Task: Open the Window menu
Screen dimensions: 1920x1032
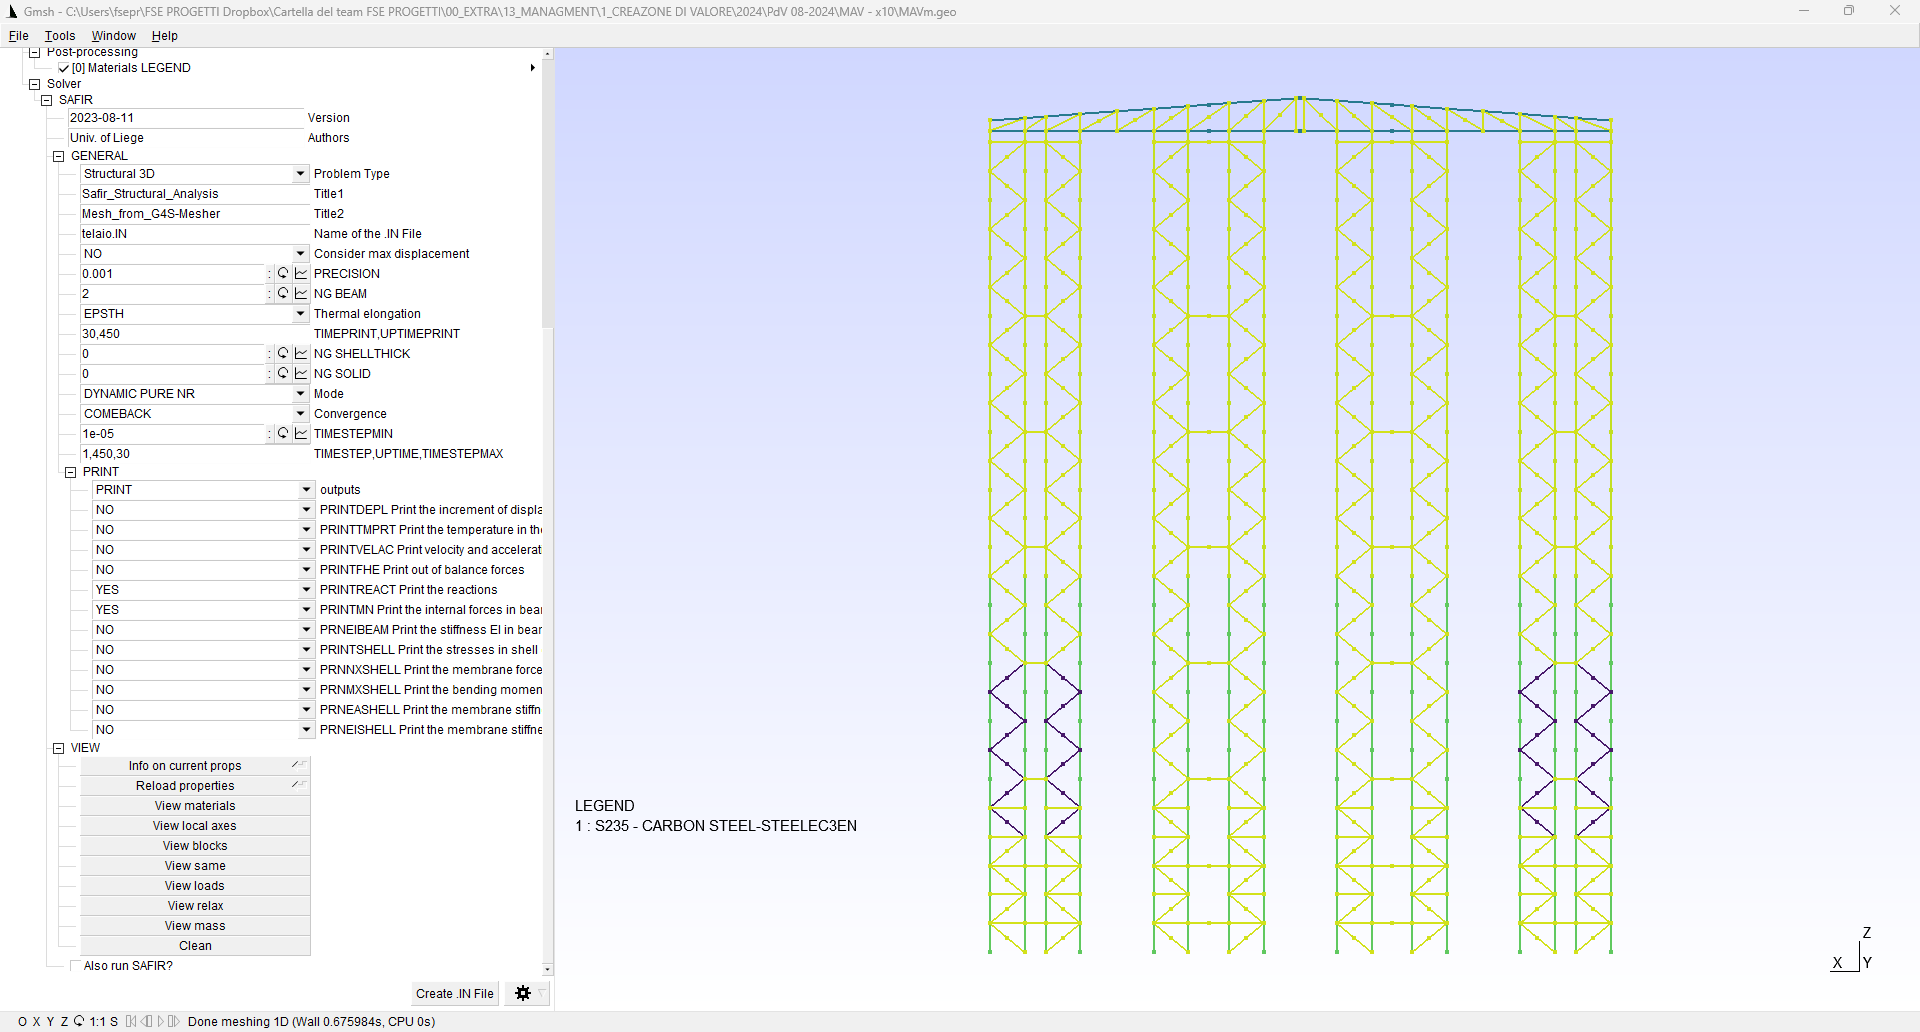Action: tap(113, 36)
